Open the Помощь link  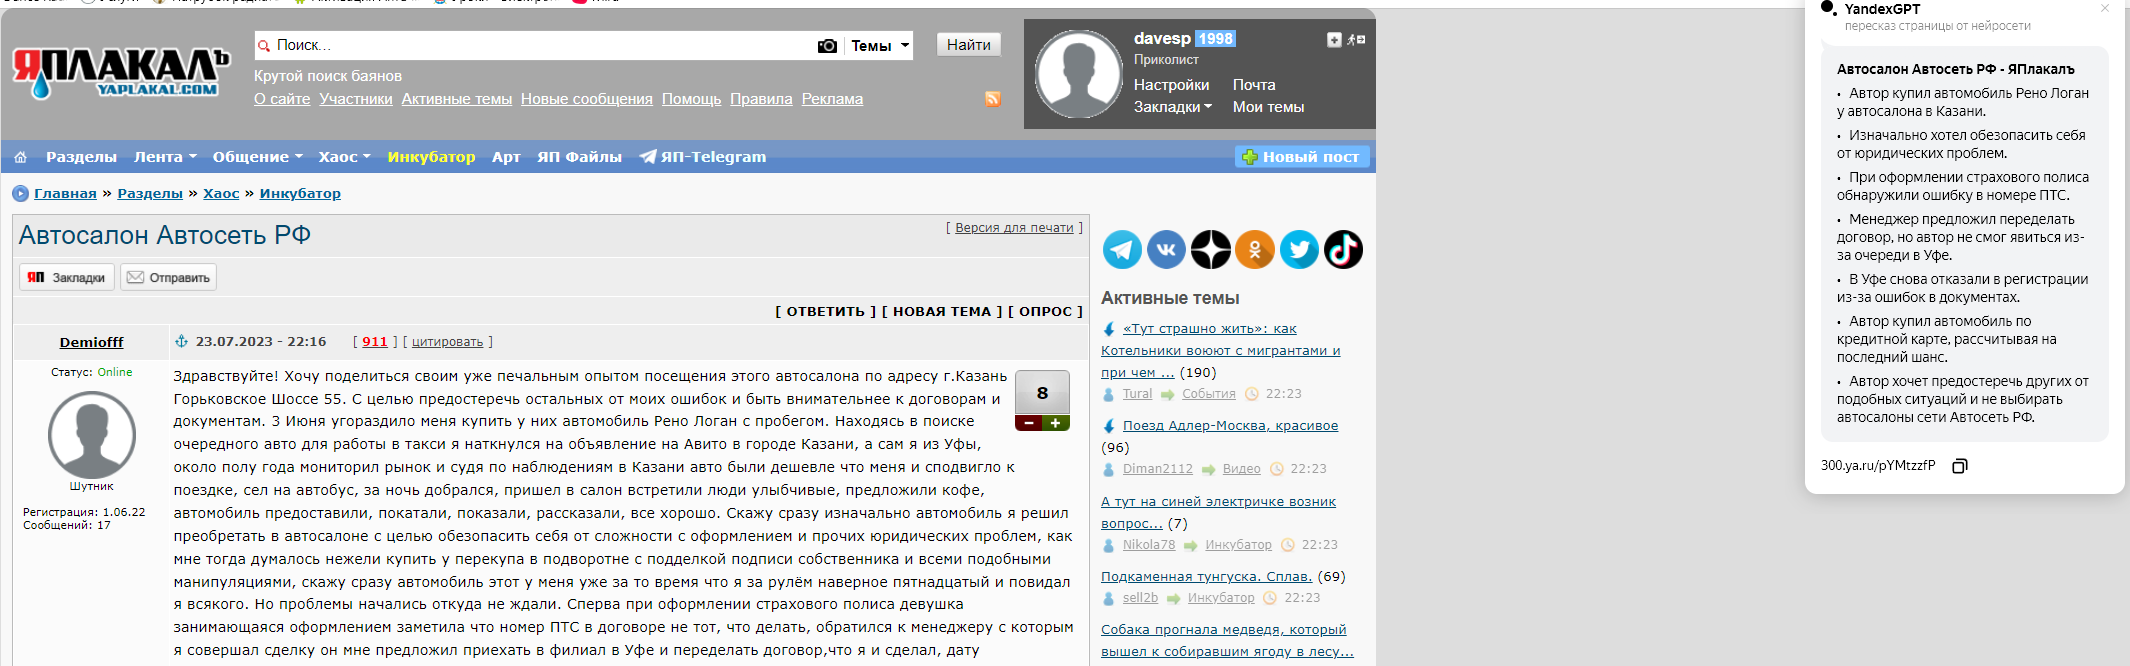(691, 99)
